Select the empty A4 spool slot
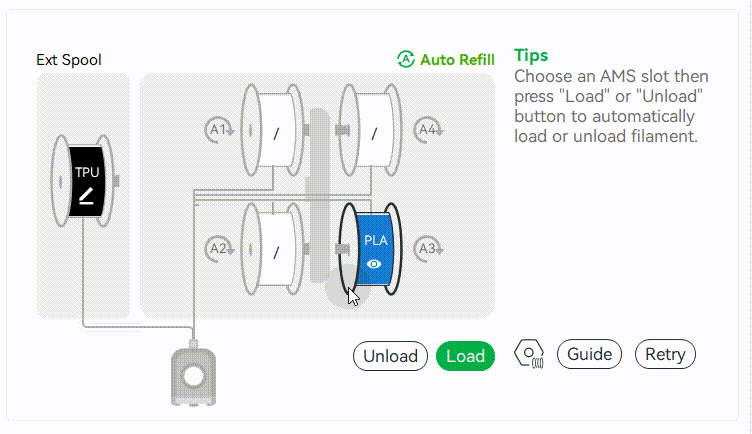Image resolution: width=752 pixels, height=434 pixels. click(371, 130)
